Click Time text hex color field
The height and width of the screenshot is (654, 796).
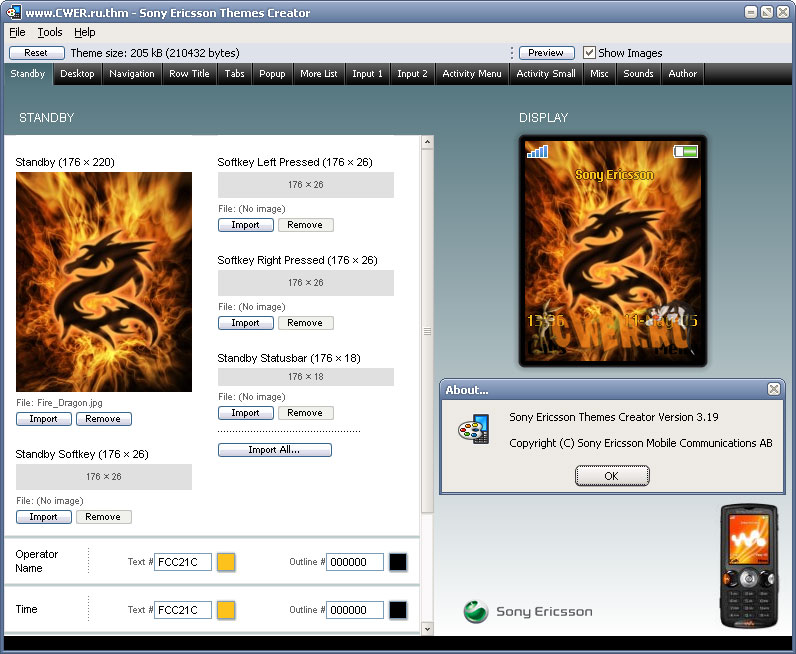point(183,610)
